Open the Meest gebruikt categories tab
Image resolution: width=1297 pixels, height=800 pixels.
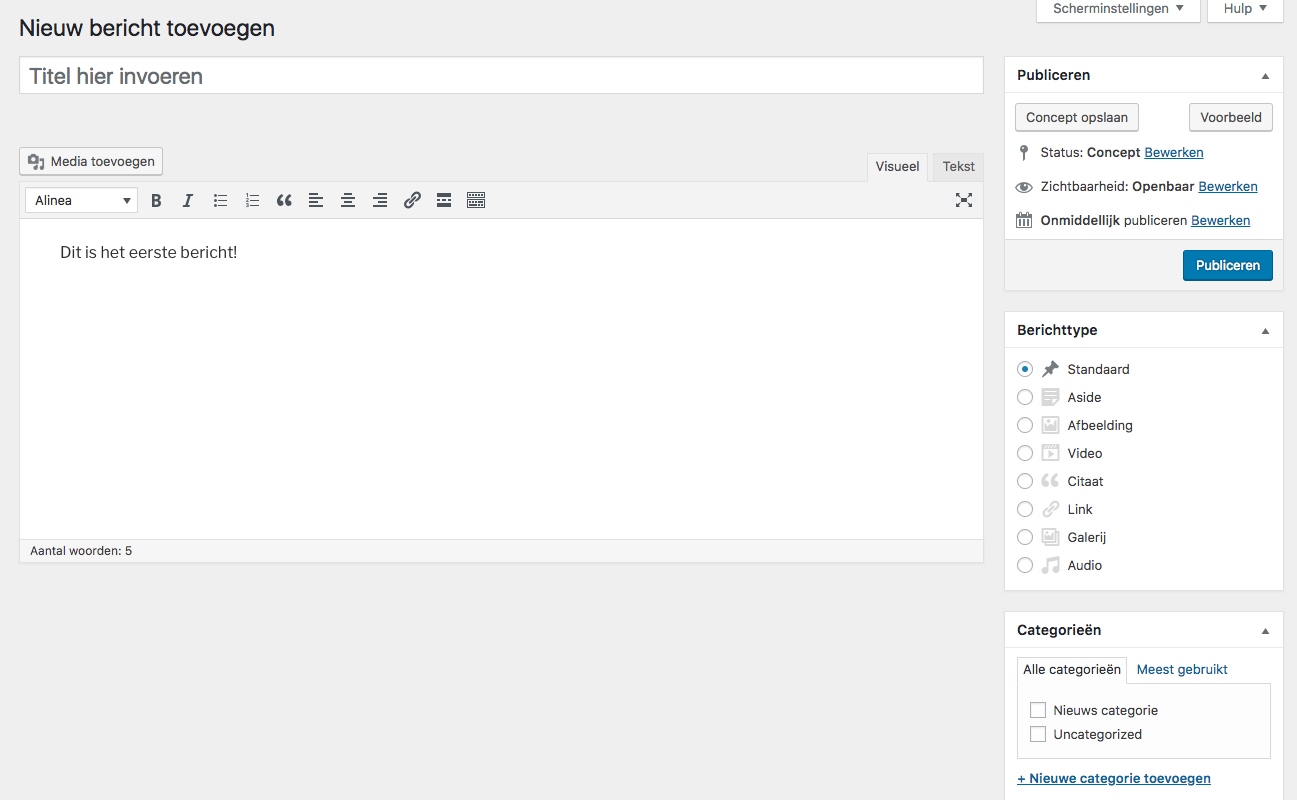1182,670
